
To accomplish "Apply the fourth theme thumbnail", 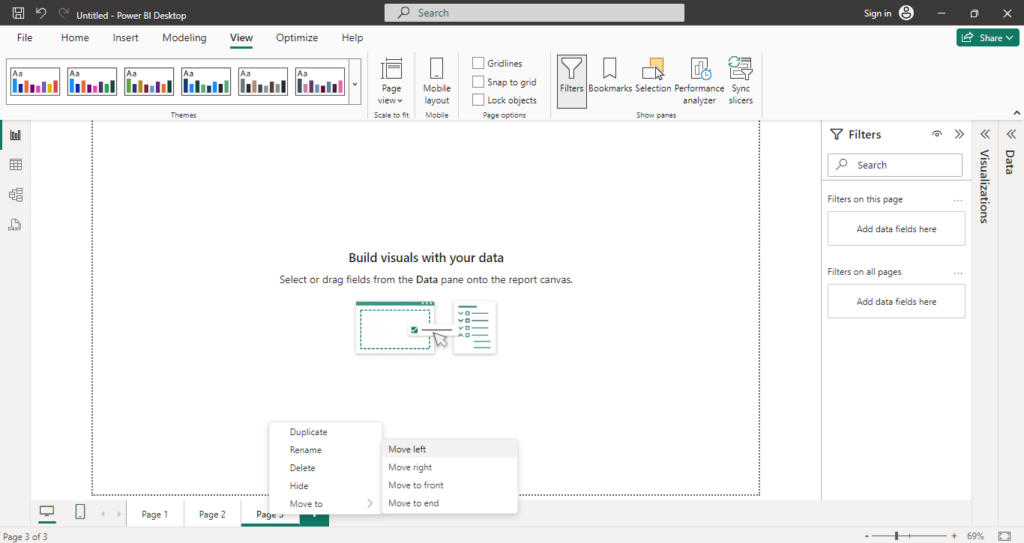I will click(x=206, y=82).
